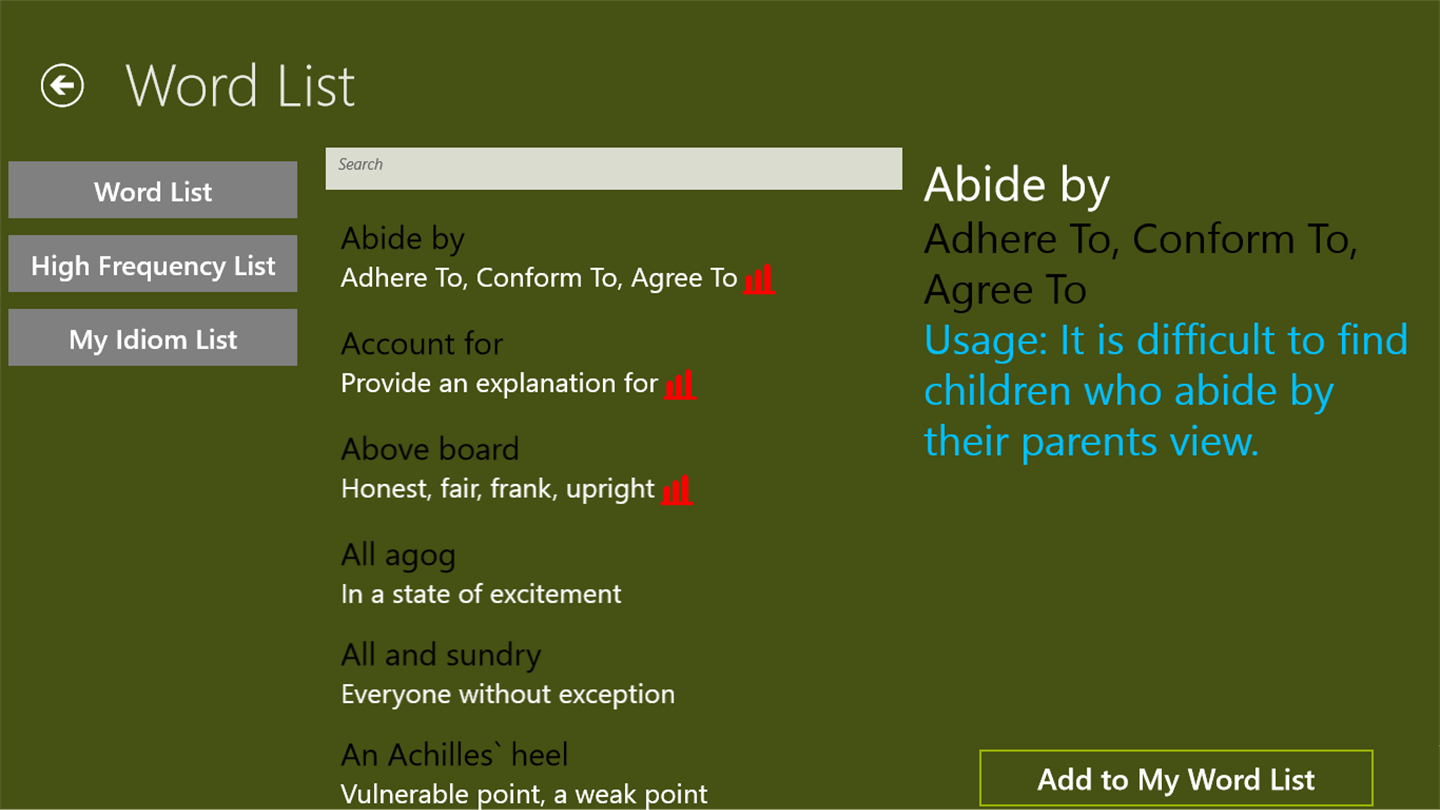Click frequency bars icon beside Above board
Image resolution: width=1440 pixels, height=810 pixels.
coord(677,490)
